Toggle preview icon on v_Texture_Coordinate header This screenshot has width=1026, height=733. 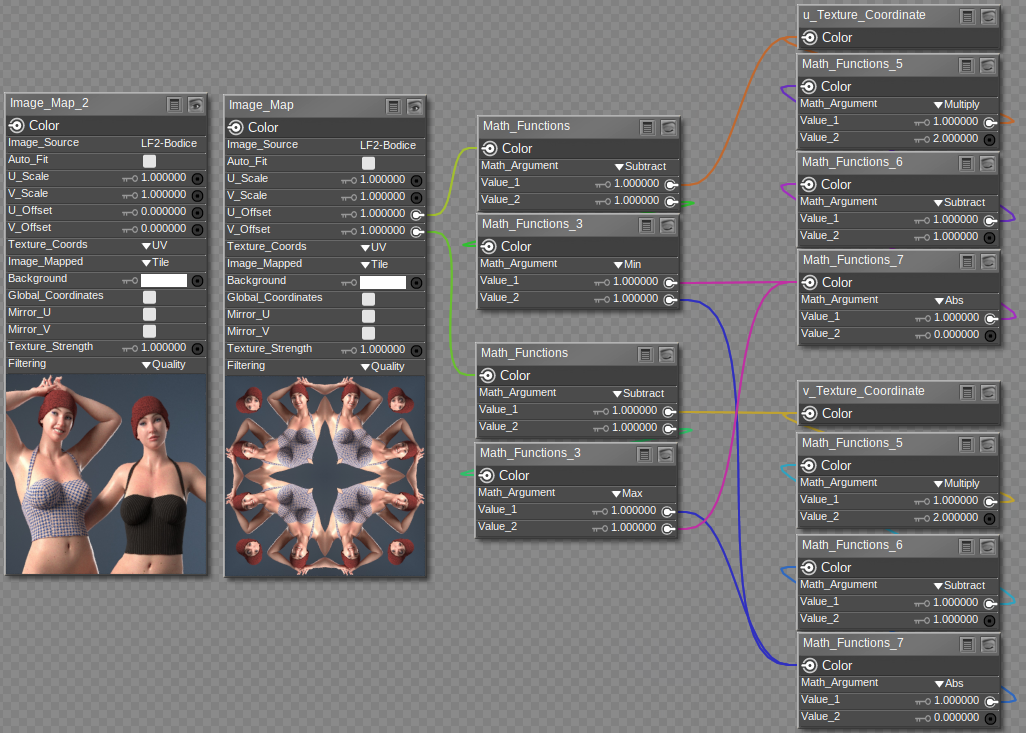[x=988, y=392]
